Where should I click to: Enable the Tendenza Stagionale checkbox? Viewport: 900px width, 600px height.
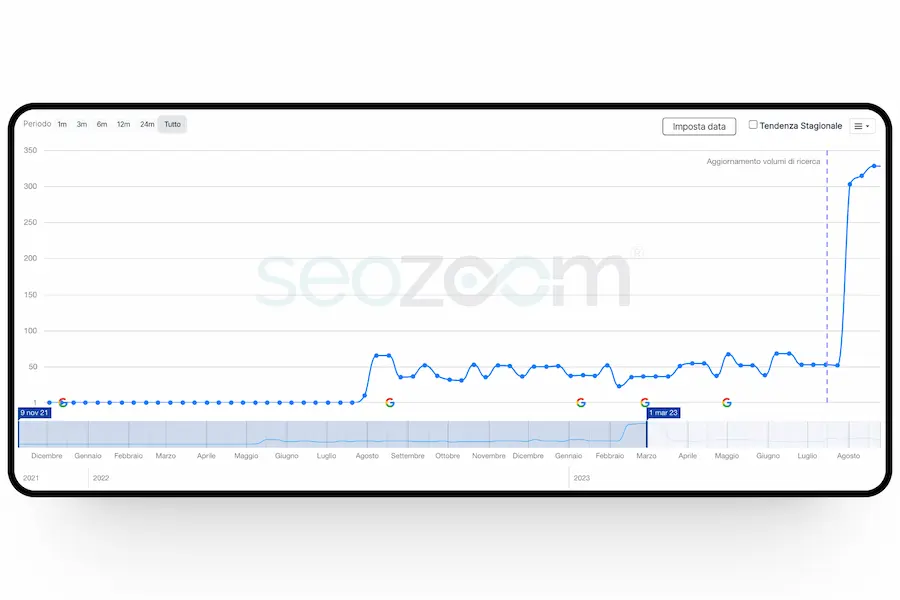click(754, 125)
